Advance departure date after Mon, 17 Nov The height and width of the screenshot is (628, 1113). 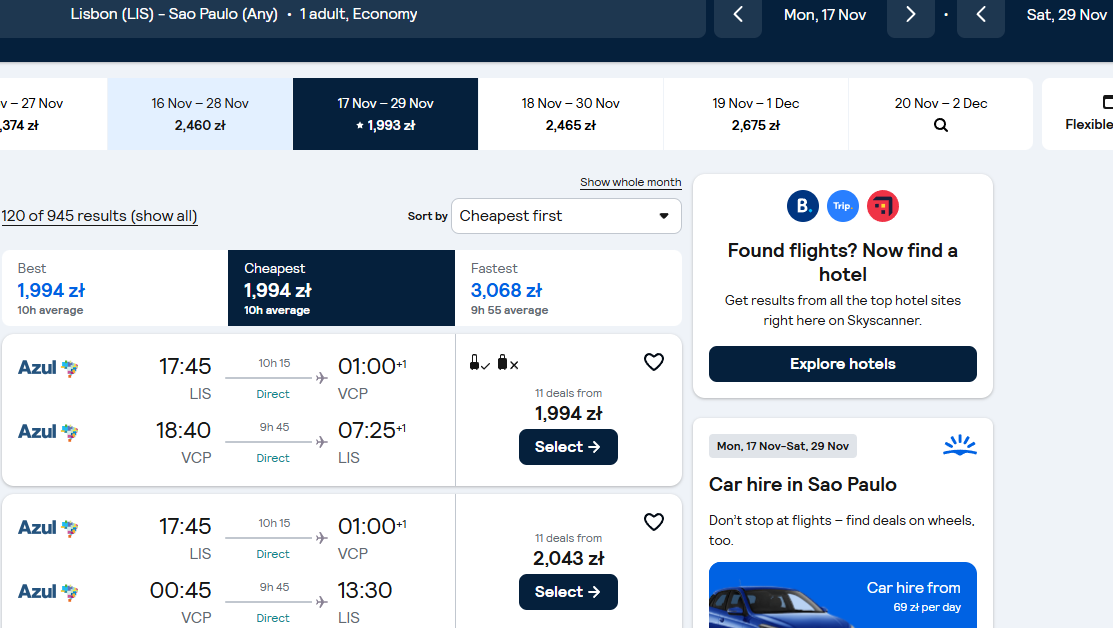click(911, 14)
